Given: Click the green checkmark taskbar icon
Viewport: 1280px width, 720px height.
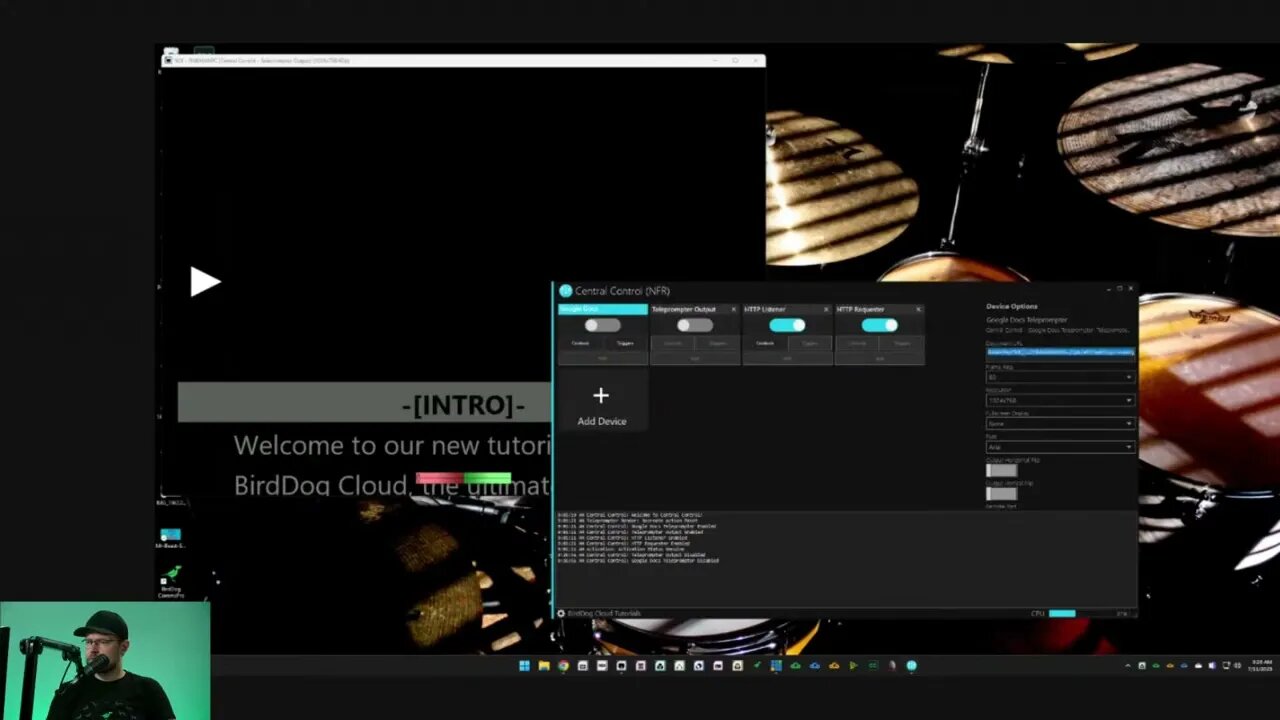Looking at the screenshot, I should click(757, 665).
